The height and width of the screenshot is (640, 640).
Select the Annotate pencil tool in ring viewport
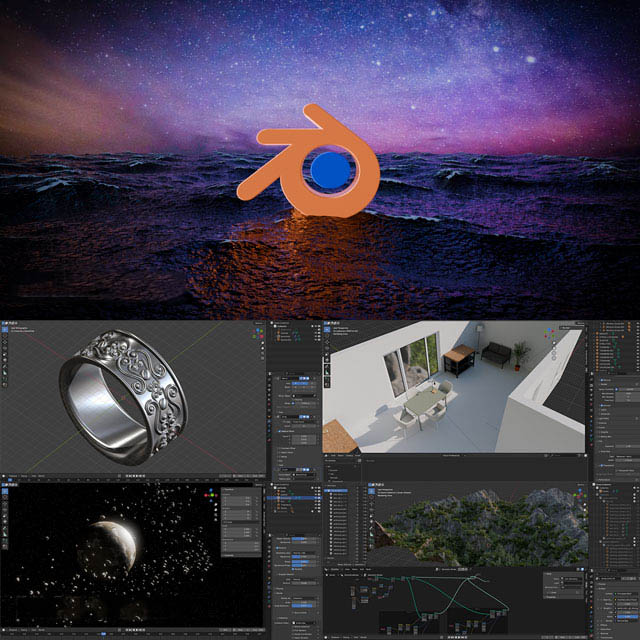5,367
